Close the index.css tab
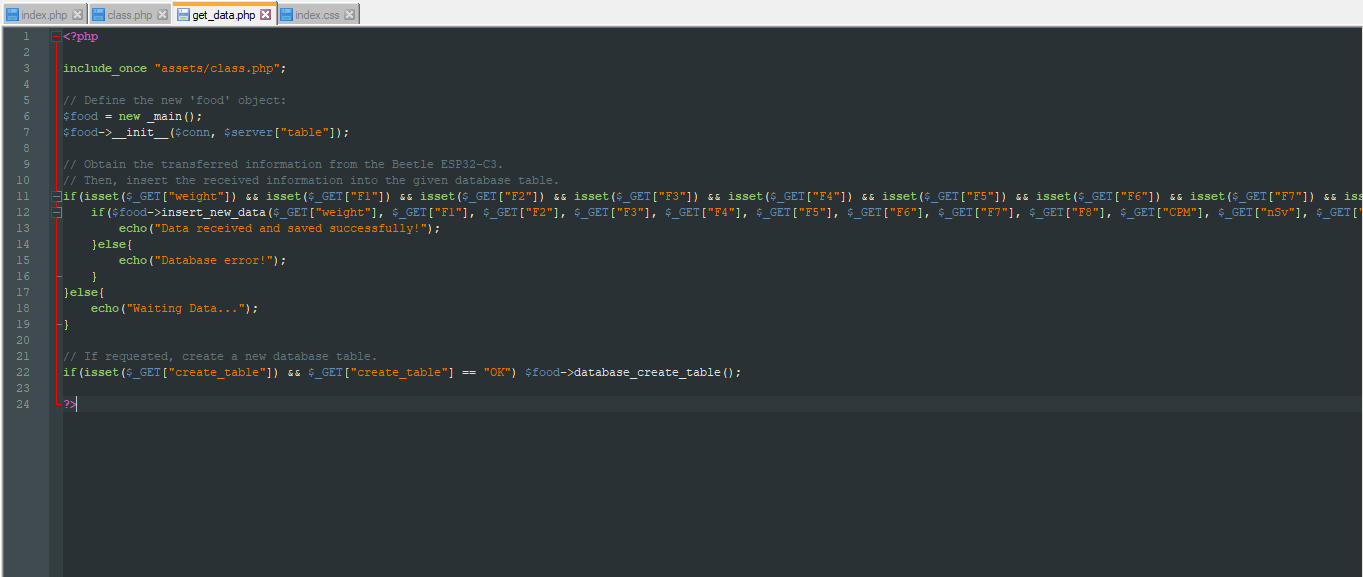Viewport: 1363px width, 577px height. coord(349,15)
